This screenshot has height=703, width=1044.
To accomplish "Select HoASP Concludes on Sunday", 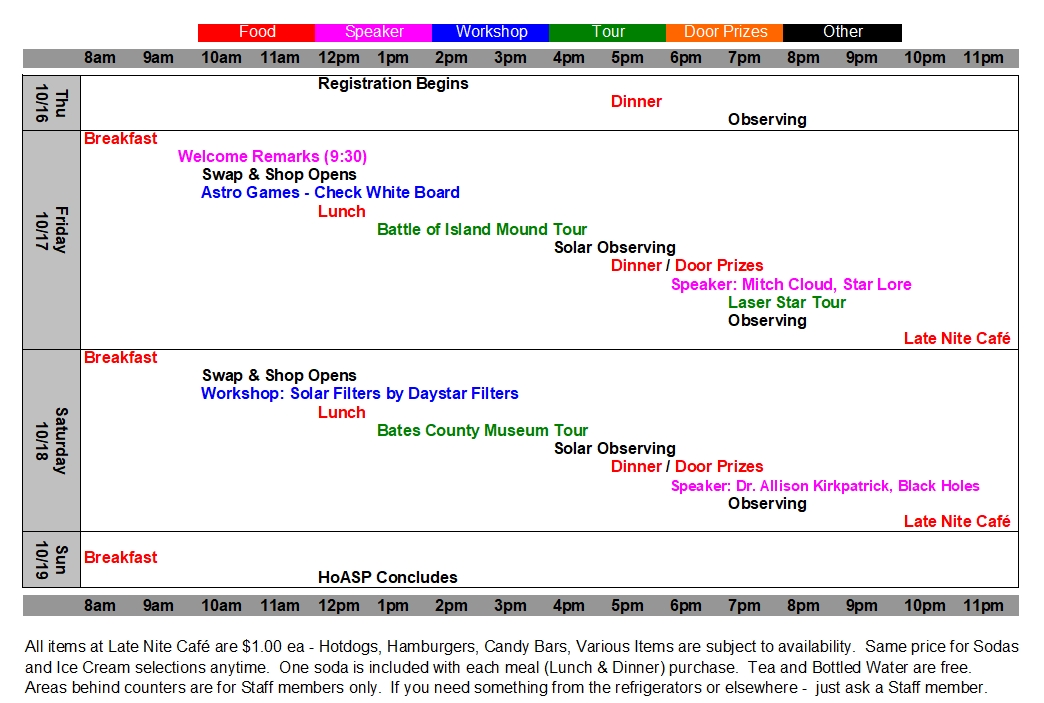I will 387,578.
